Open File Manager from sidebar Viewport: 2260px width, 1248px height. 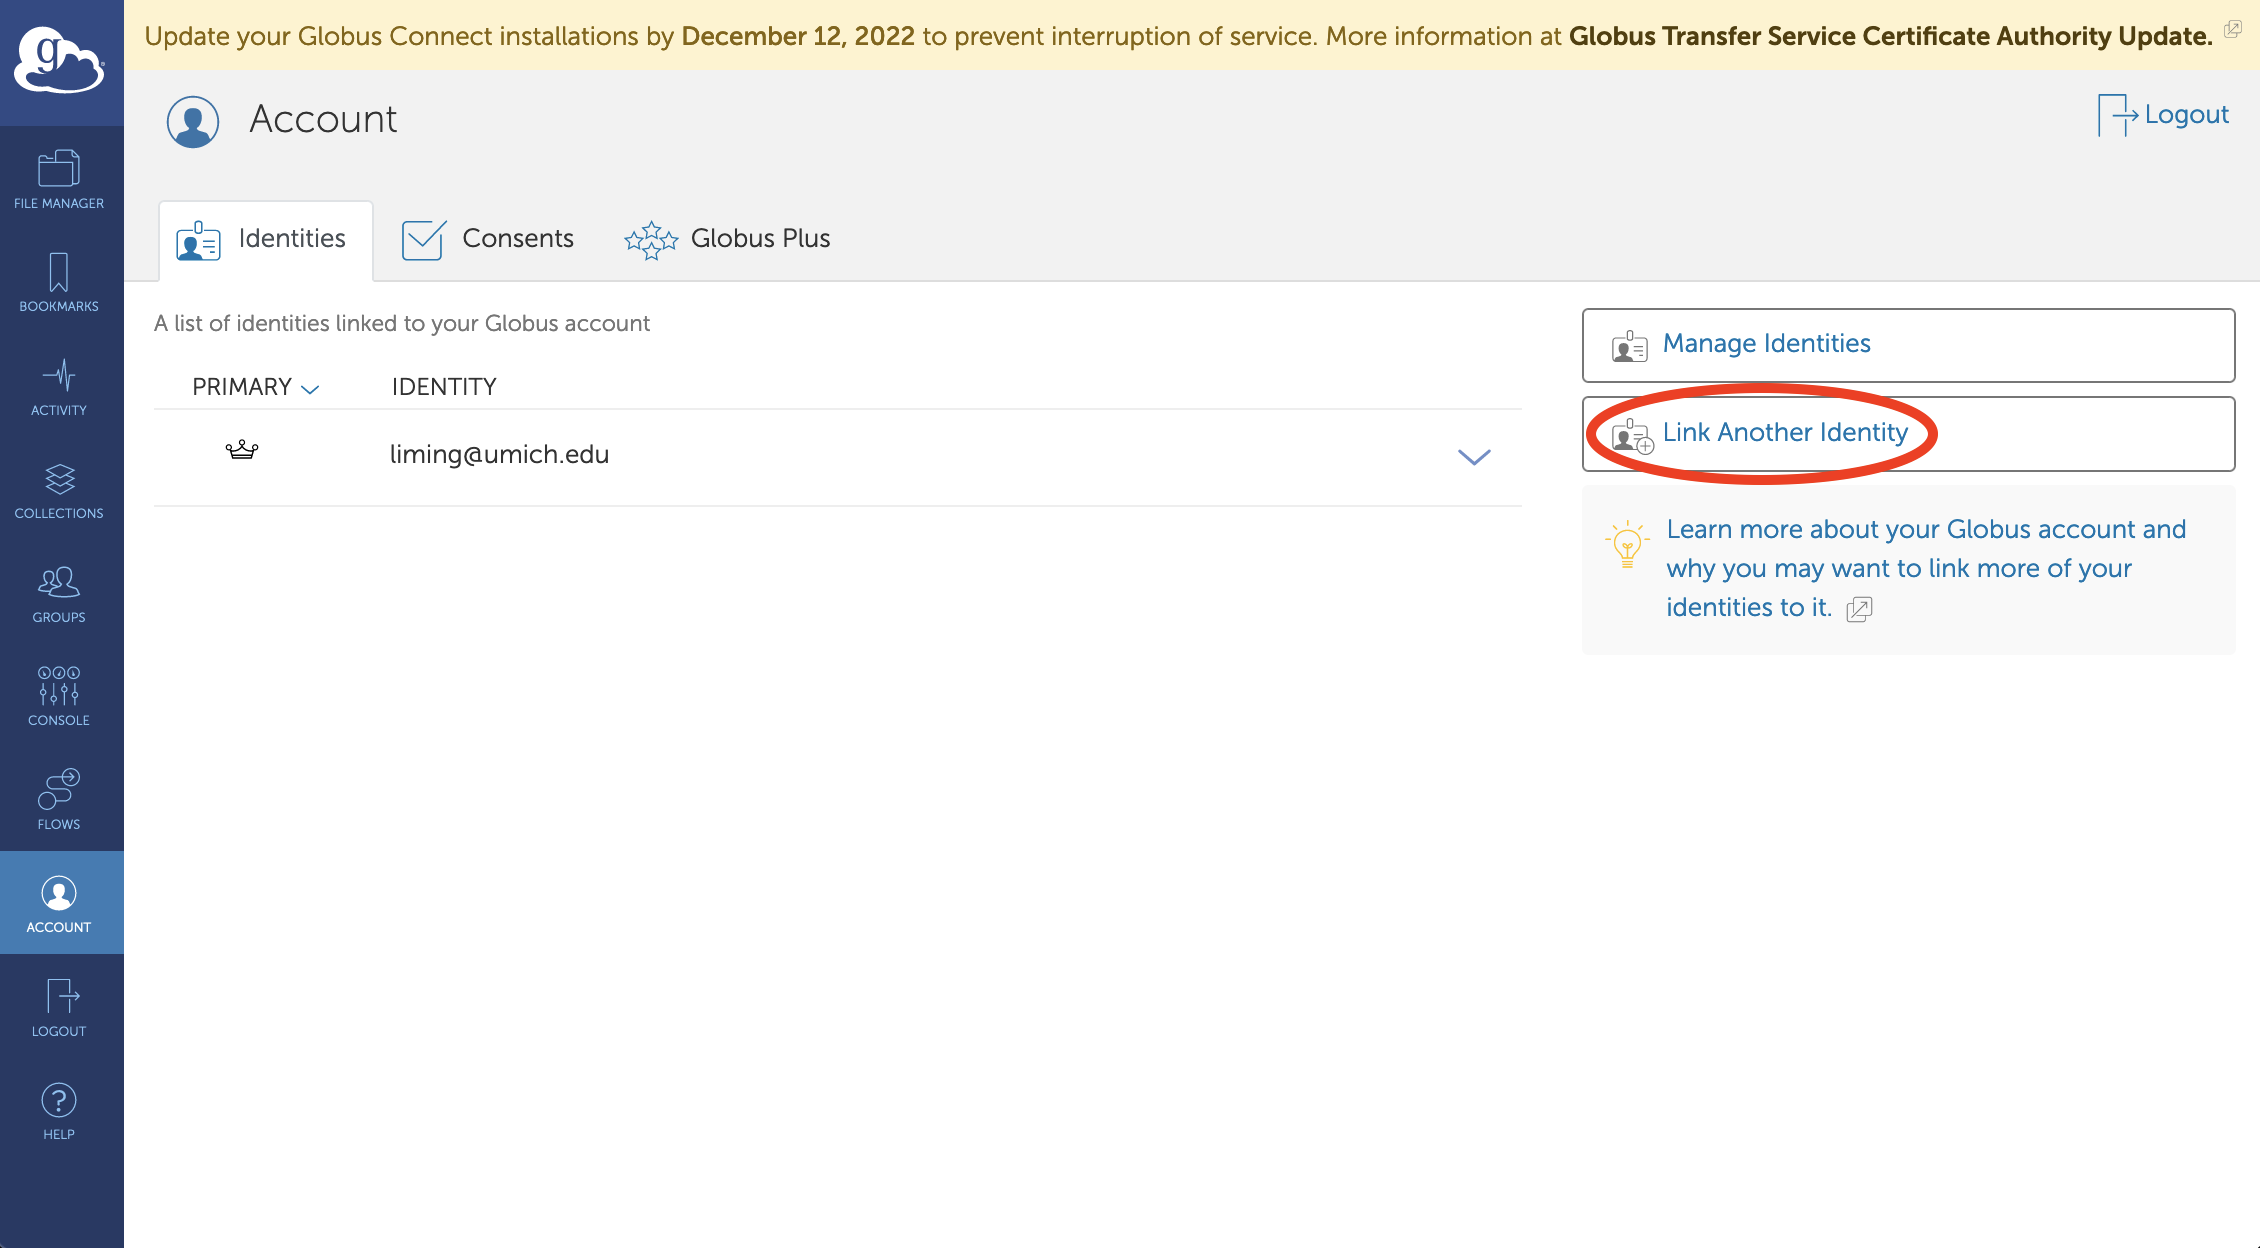tap(59, 180)
